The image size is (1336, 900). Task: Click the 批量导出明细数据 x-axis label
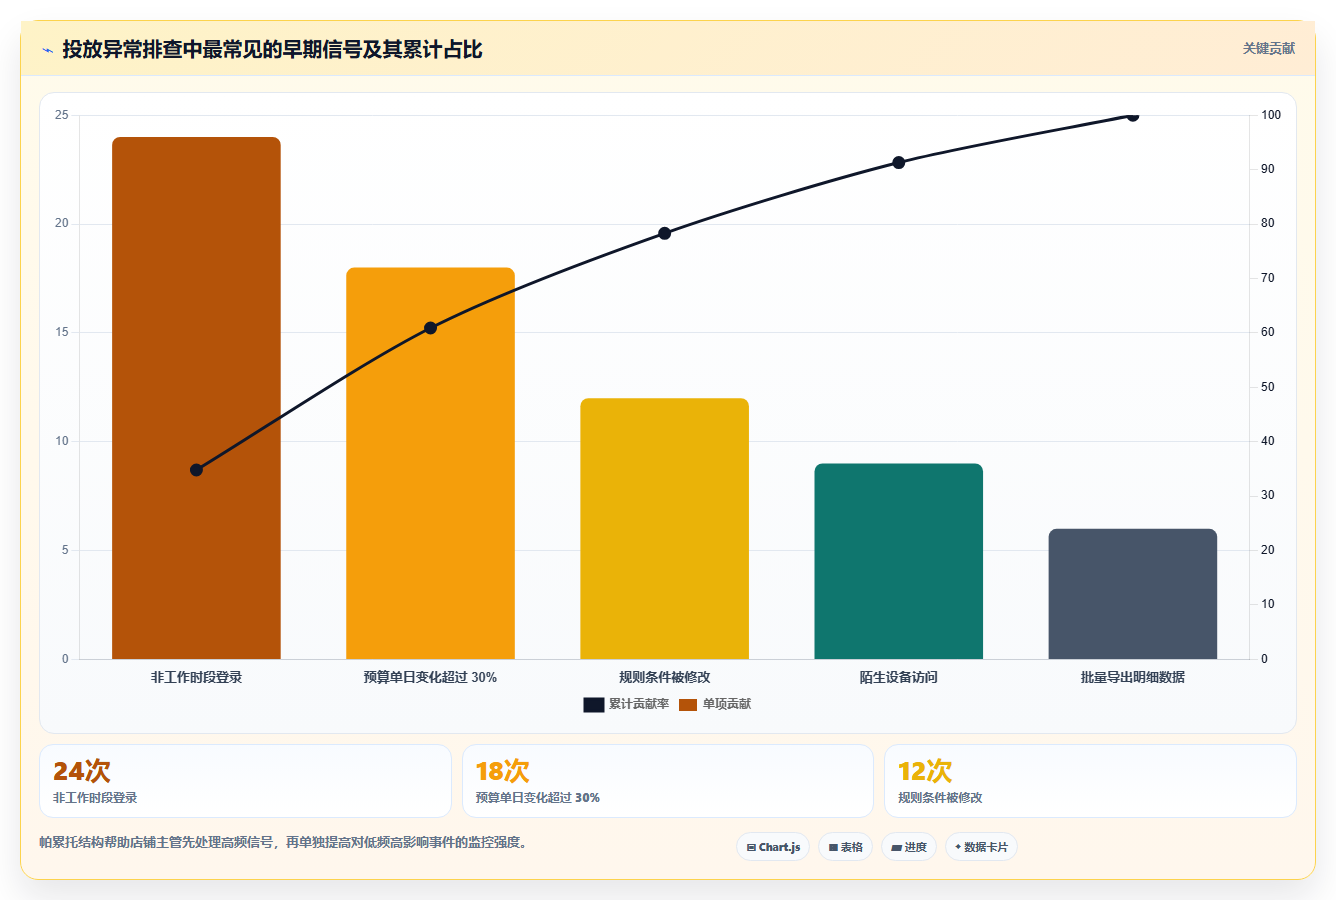coord(1132,677)
